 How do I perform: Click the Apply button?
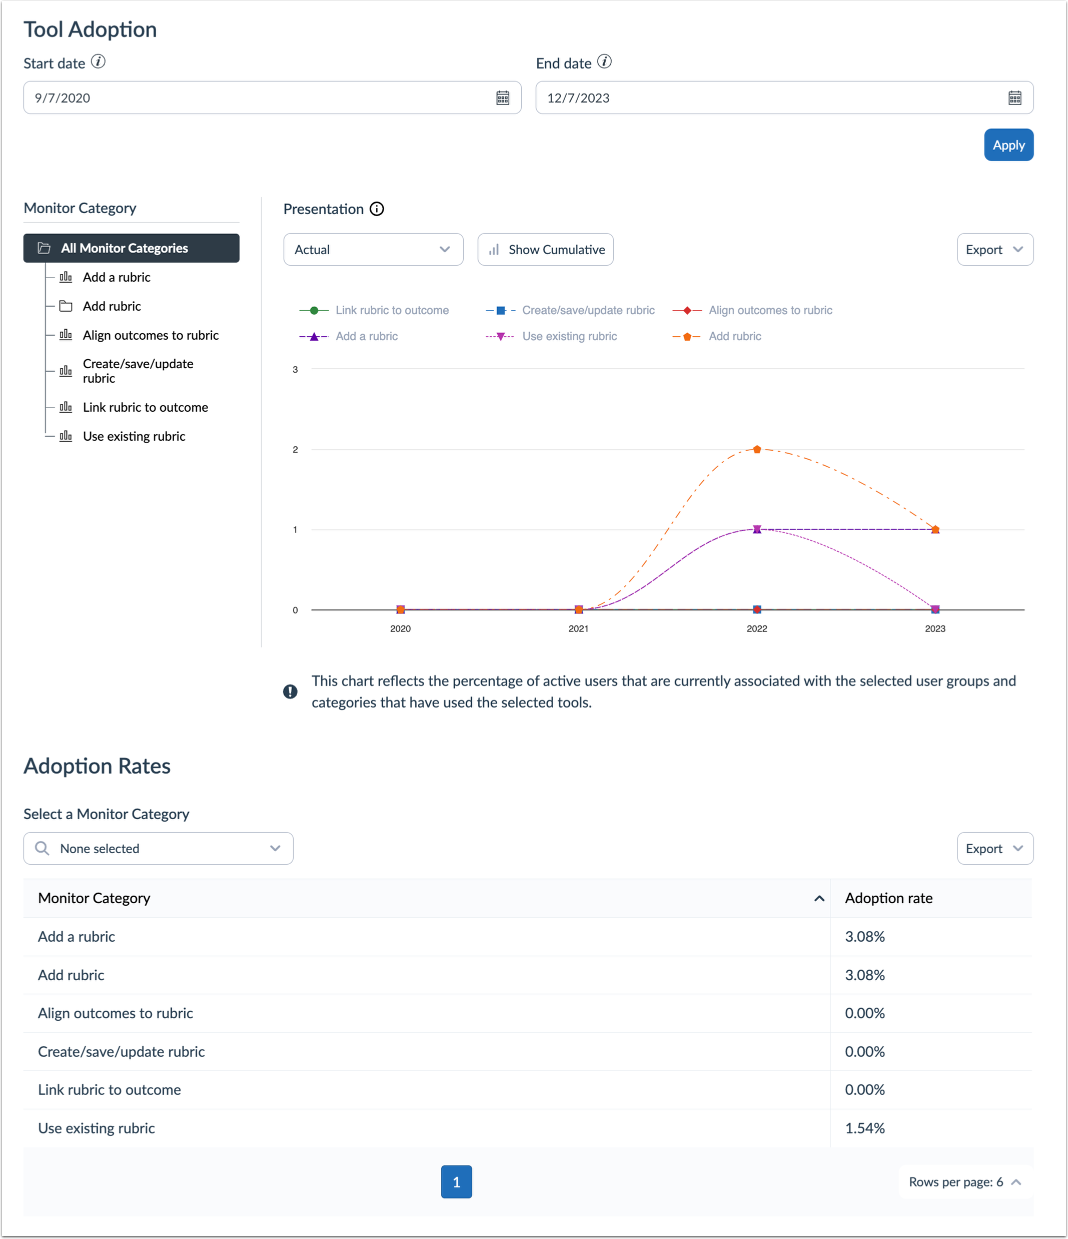[1008, 144]
